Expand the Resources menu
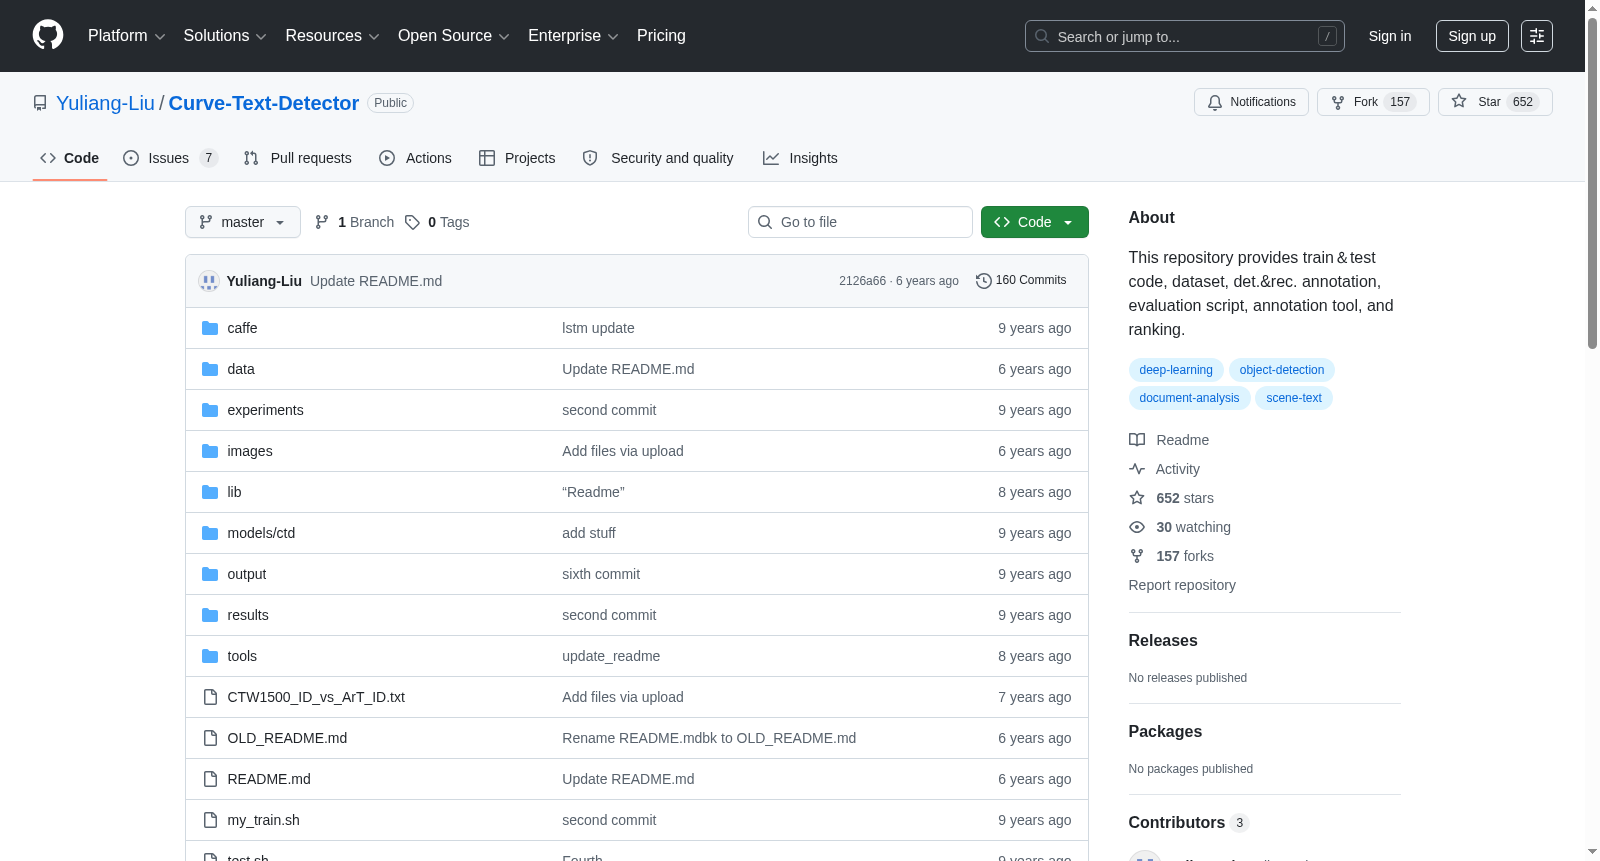1600x861 pixels. pyautogui.click(x=332, y=36)
